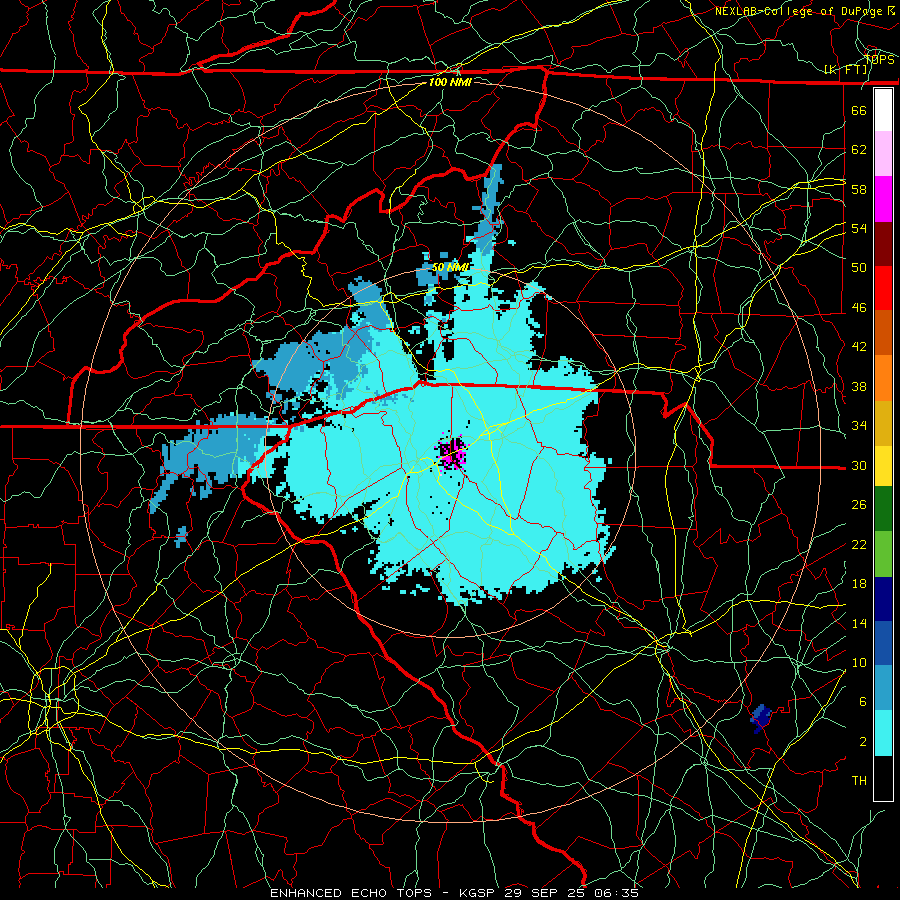Image resolution: width=900 pixels, height=900 pixels.
Task: Click the "06:35" time in the caption
Action: coord(617,893)
